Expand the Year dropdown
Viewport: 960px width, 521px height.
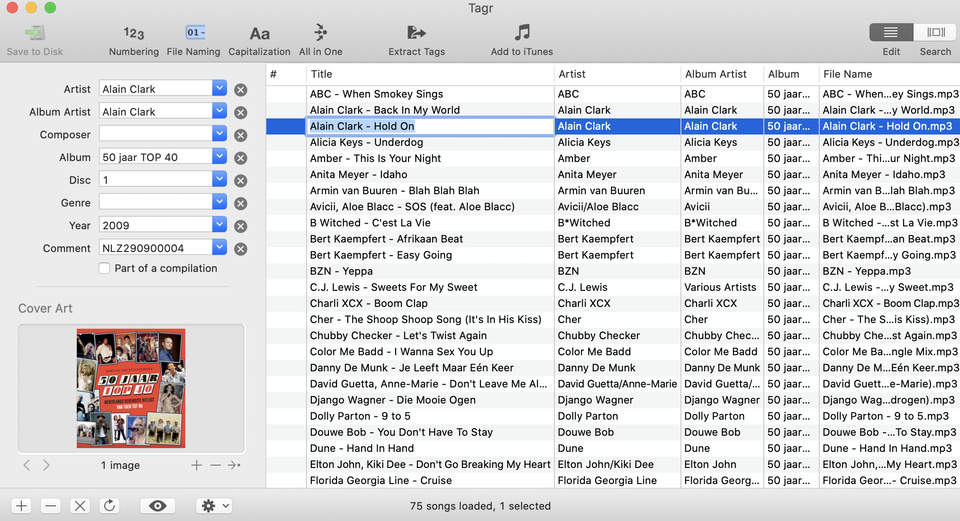point(220,224)
